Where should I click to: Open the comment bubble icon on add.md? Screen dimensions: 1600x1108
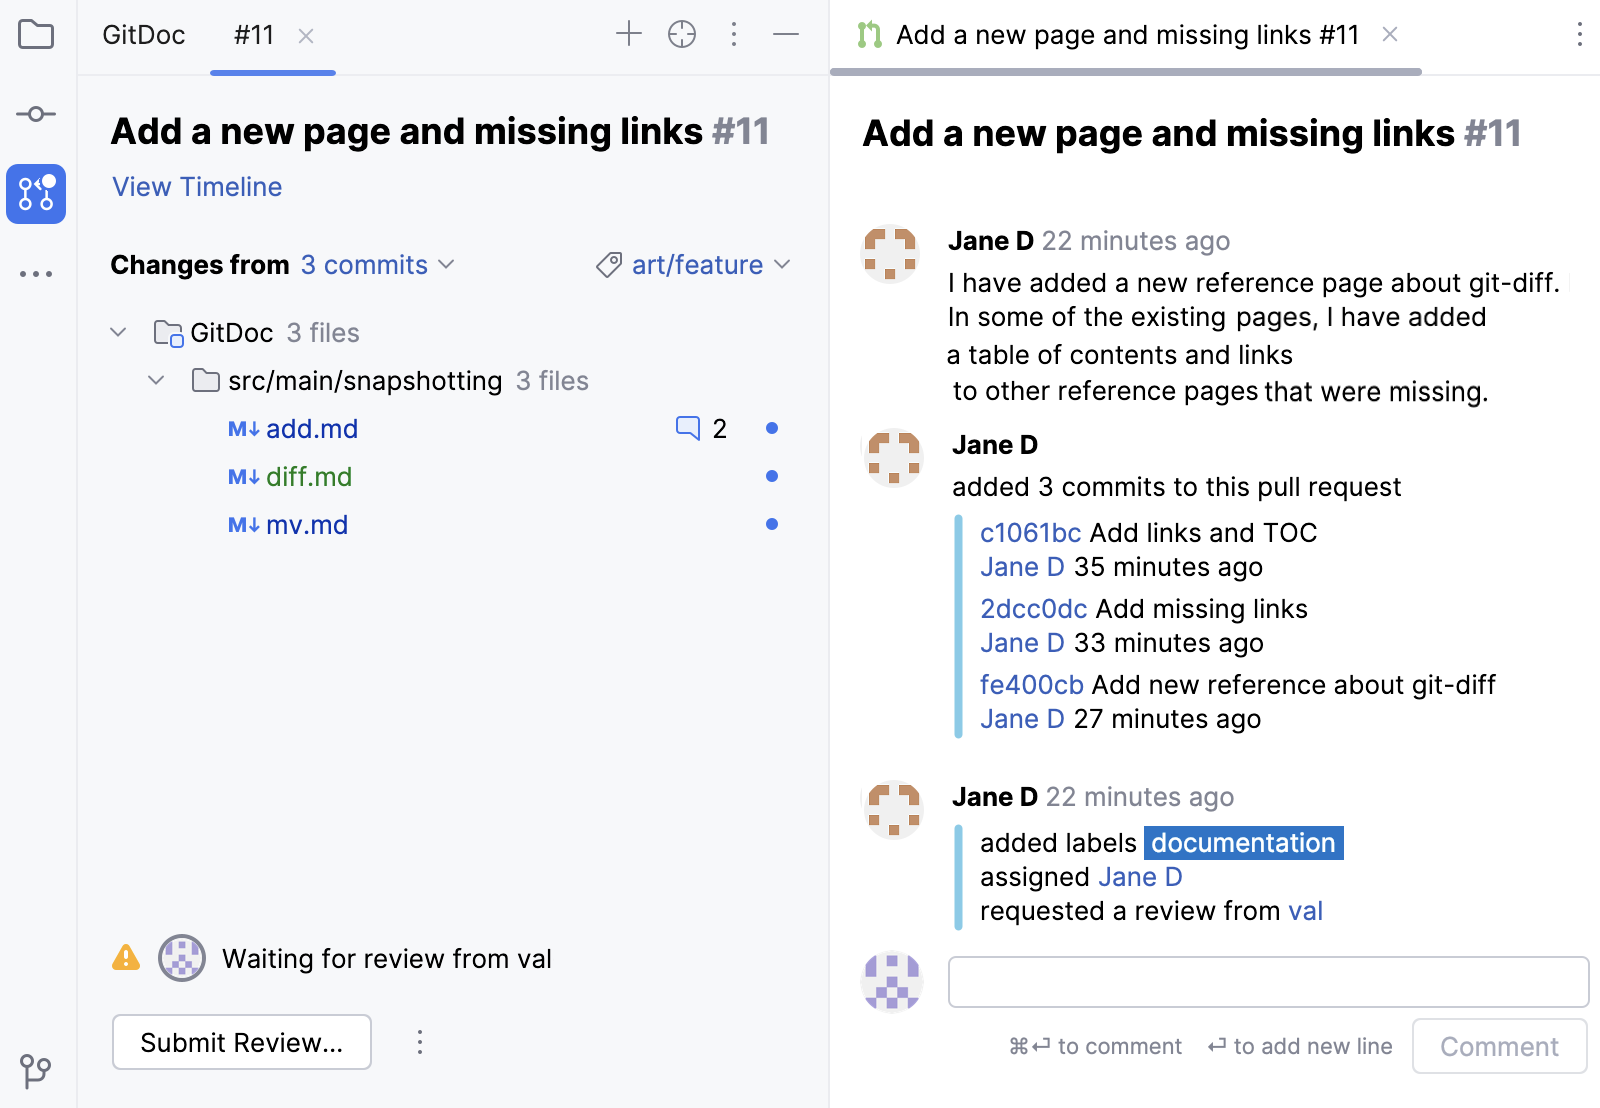coord(688,427)
